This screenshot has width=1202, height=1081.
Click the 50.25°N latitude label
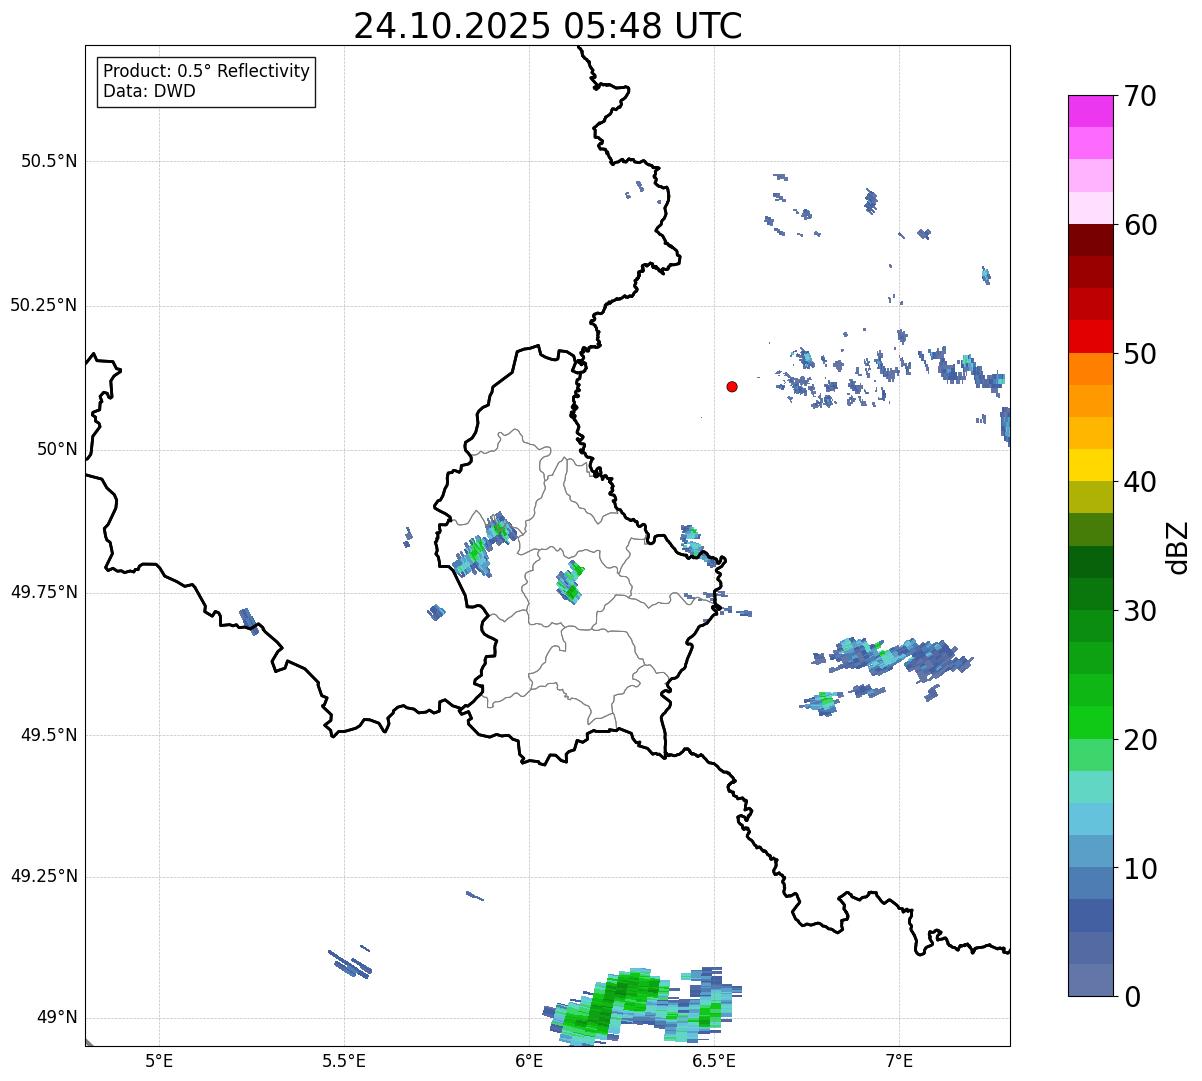[44, 305]
